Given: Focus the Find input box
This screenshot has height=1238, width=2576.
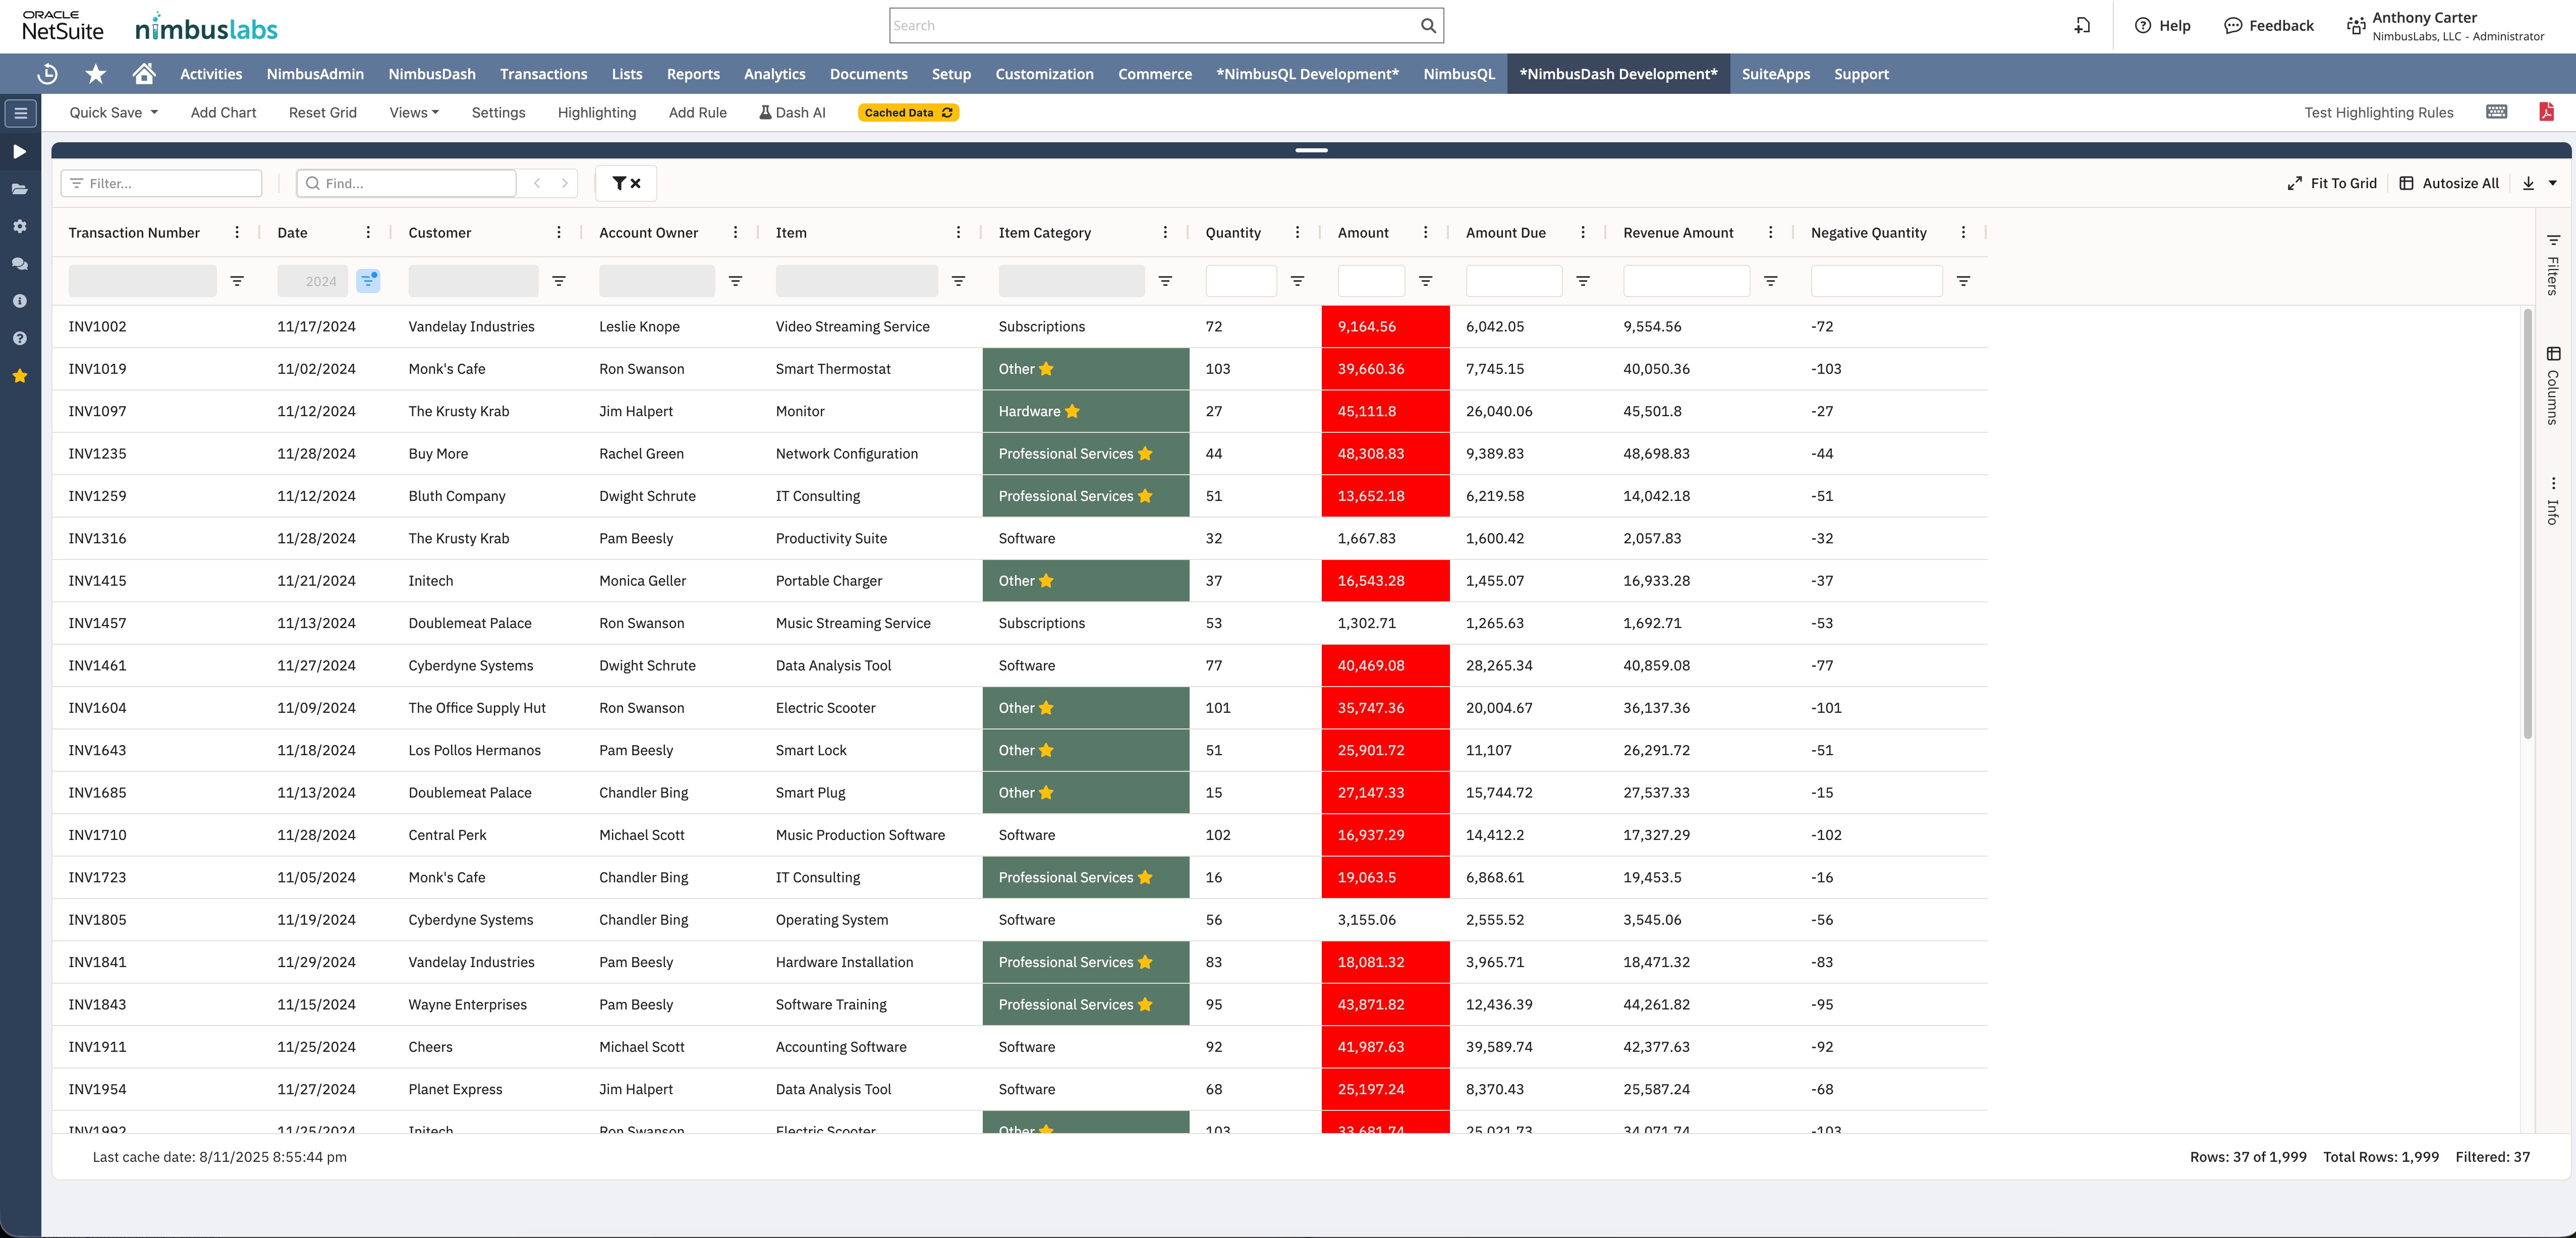Looking at the screenshot, I should click(406, 183).
